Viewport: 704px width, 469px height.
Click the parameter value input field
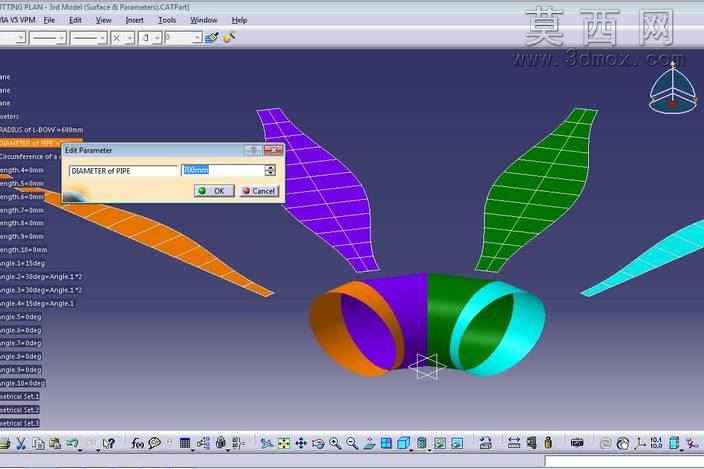click(x=223, y=170)
